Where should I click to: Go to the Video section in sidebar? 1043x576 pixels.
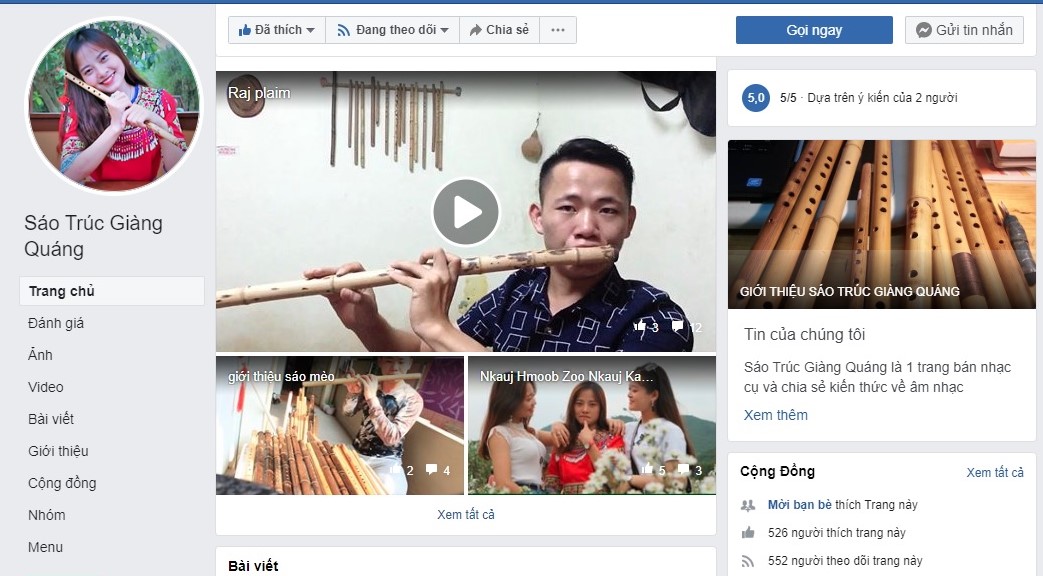(x=46, y=387)
